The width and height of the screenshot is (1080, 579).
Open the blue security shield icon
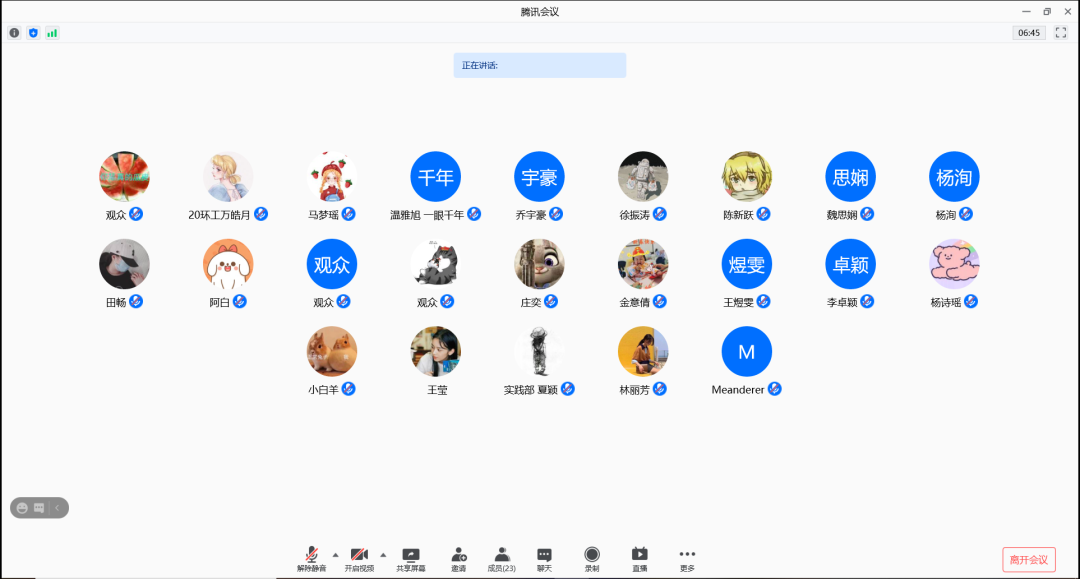(33, 33)
